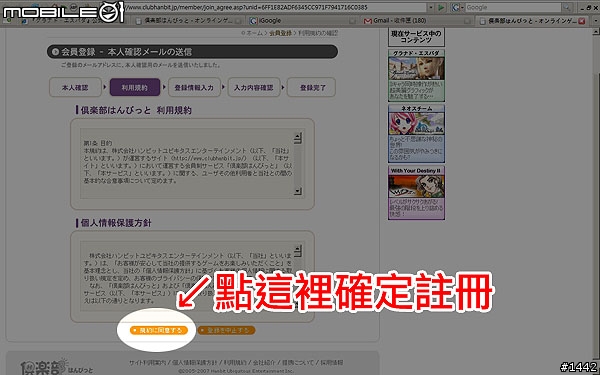Close the active 倶楽部はんびっと tab
This screenshot has height=375, width=600.
coord(582,21)
